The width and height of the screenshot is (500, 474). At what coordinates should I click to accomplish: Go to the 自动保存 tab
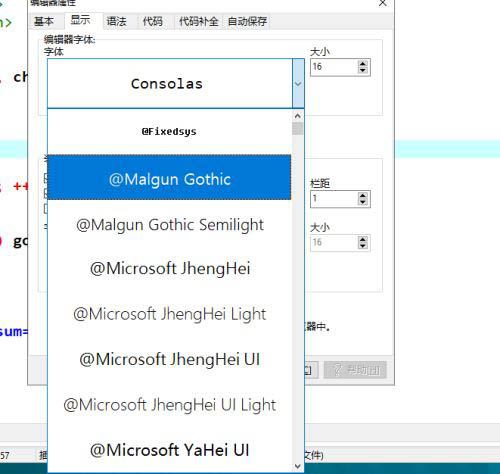pyautogui.click(x=247, y=21)
